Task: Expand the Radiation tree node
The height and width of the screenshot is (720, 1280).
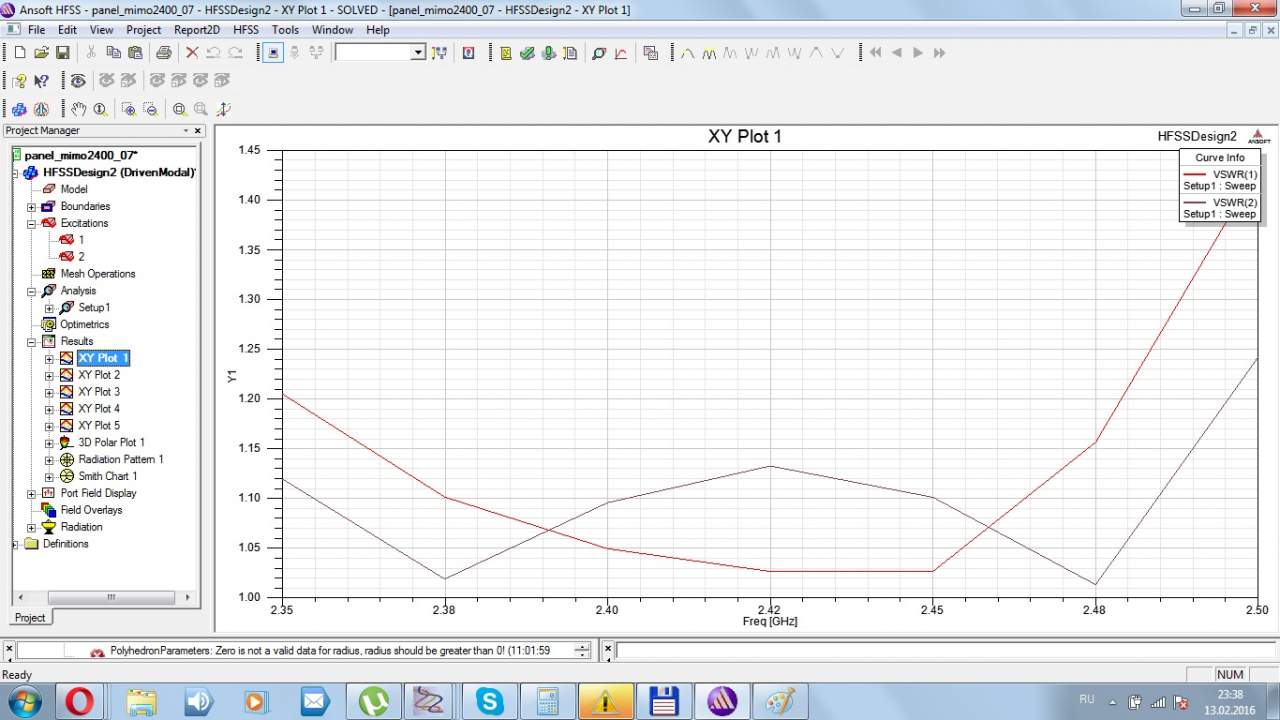Action: click(x=32, y=528)
